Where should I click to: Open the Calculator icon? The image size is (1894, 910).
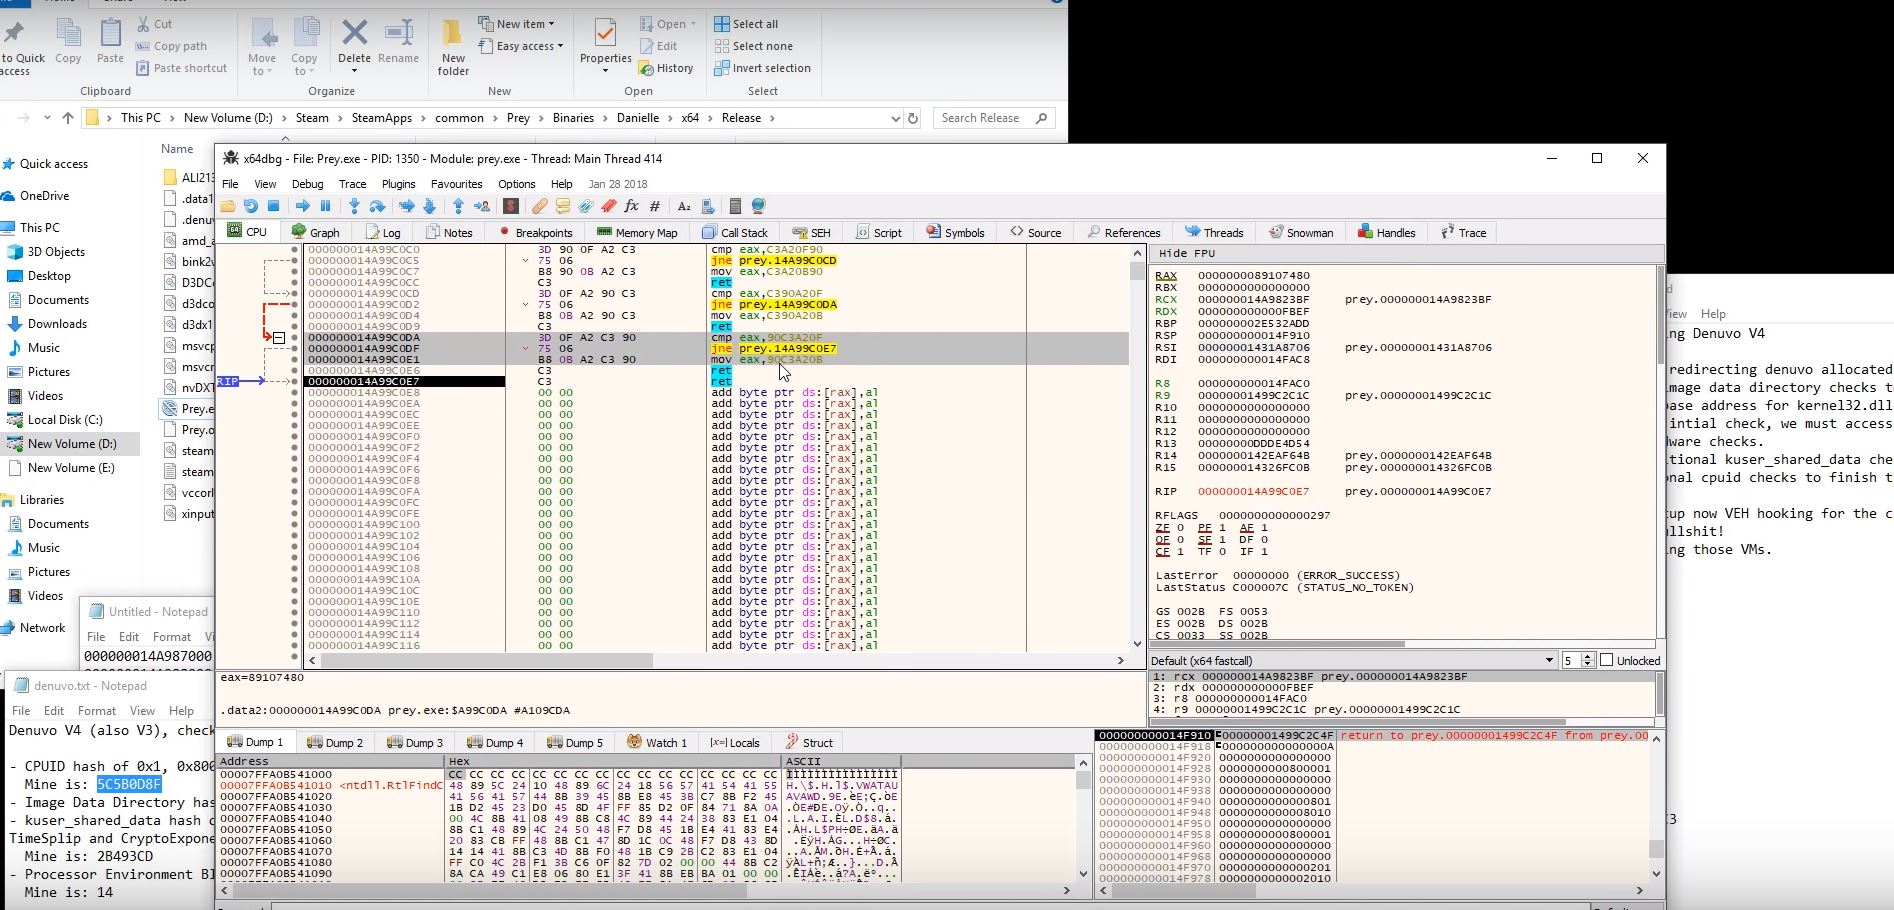click(735, 206)
